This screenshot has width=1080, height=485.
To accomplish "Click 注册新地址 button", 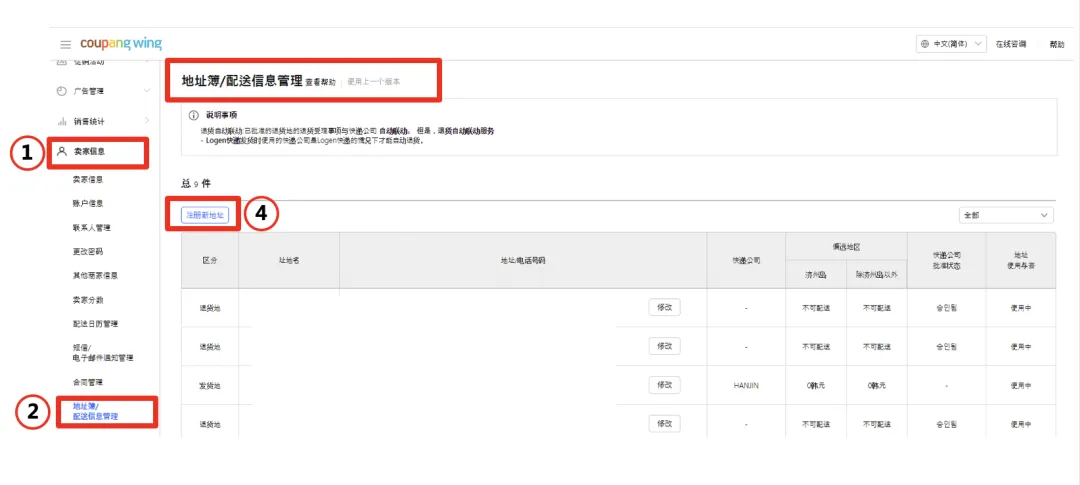I will (x=205, y=216).
